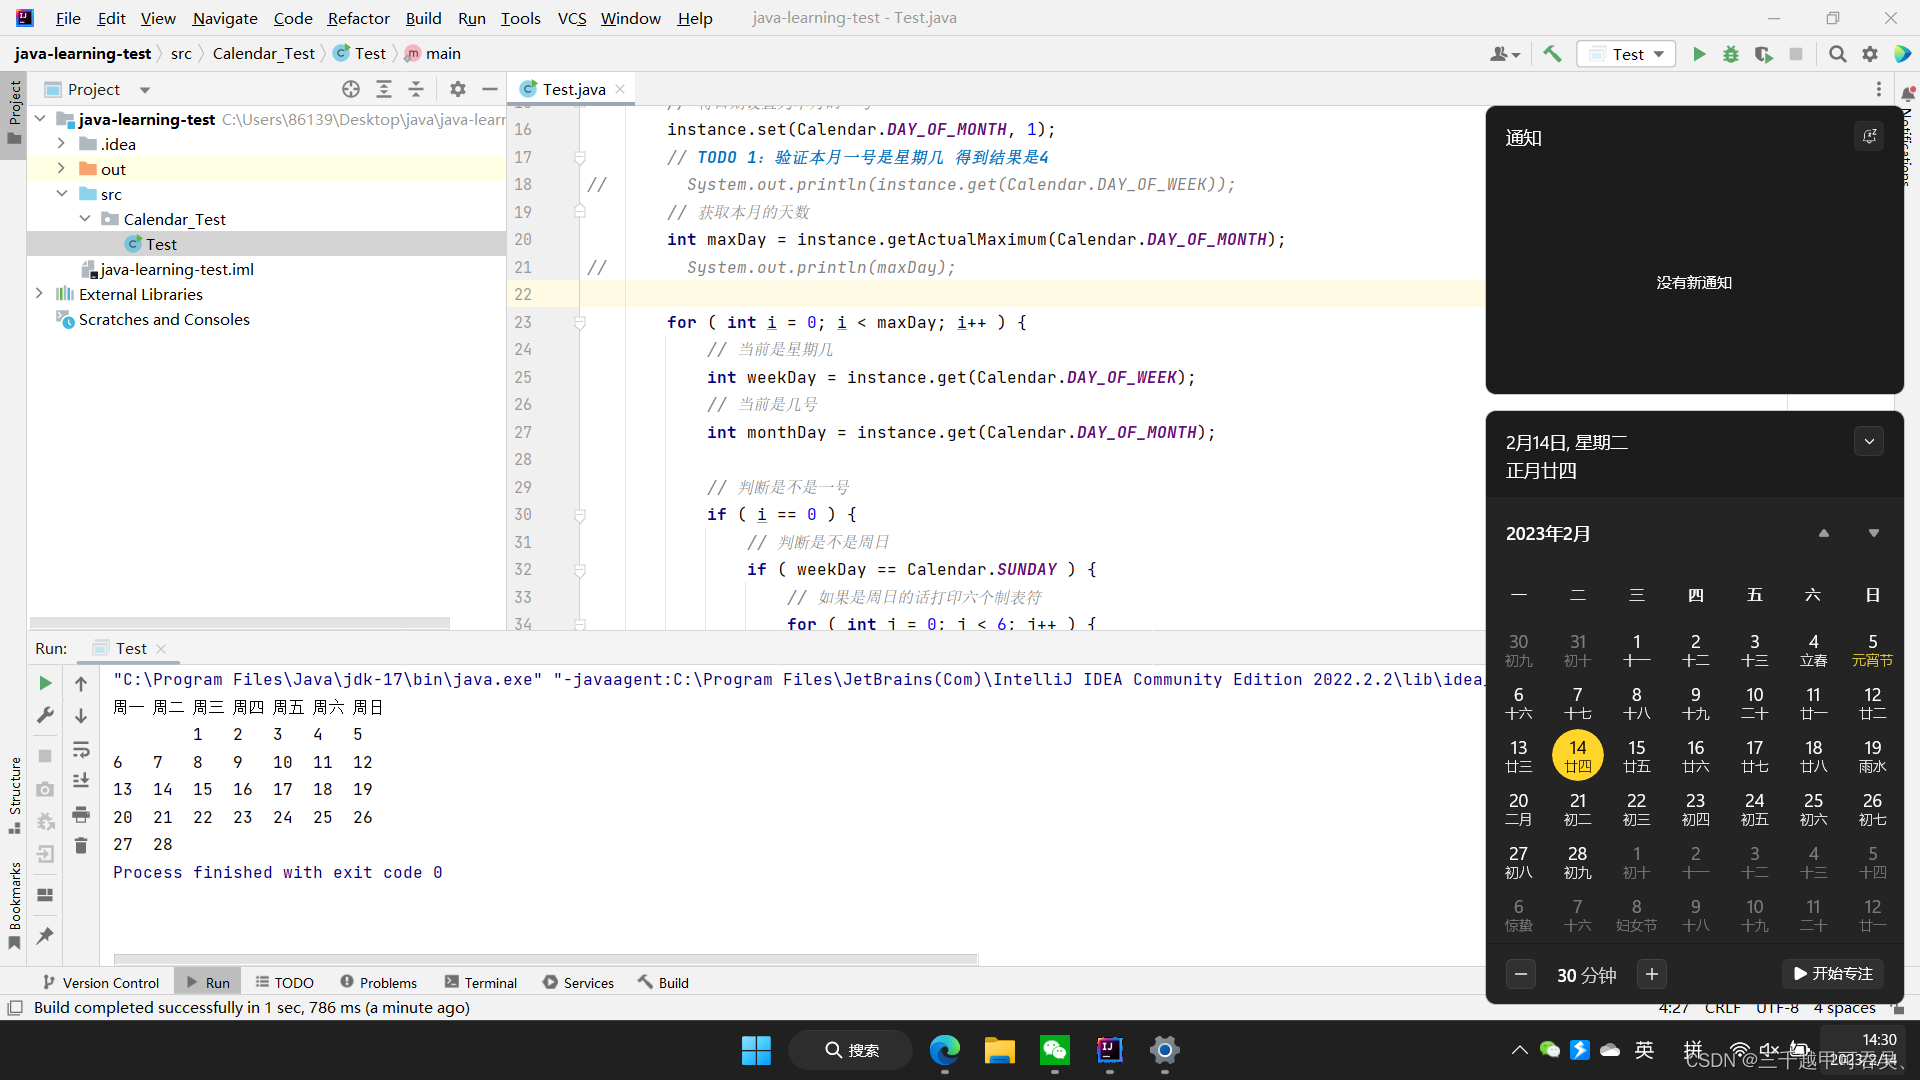1920x1080 pixels.
Task: Rerun Test in Run panel
Action: tap(45, 683)
